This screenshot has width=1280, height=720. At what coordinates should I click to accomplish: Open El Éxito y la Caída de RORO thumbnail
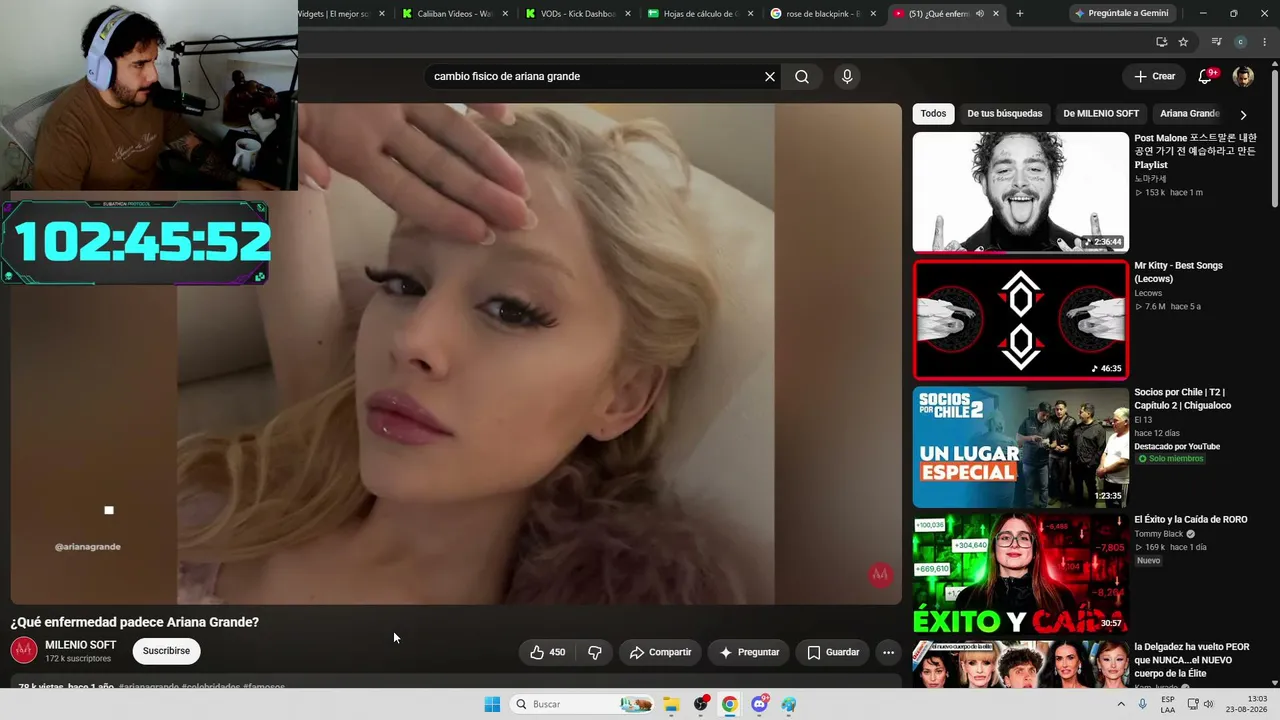click(1020, 574)
